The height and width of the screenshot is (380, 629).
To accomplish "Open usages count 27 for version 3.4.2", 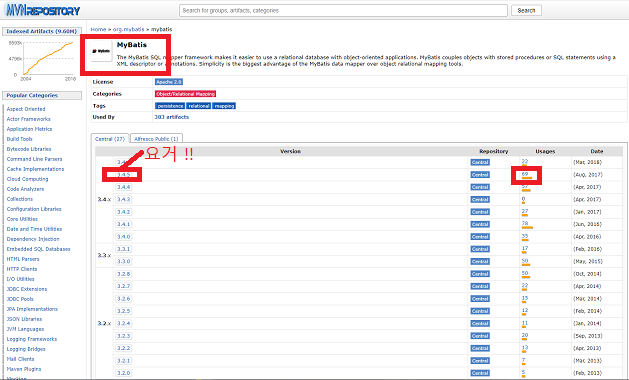I will click(x=525, y=211).
